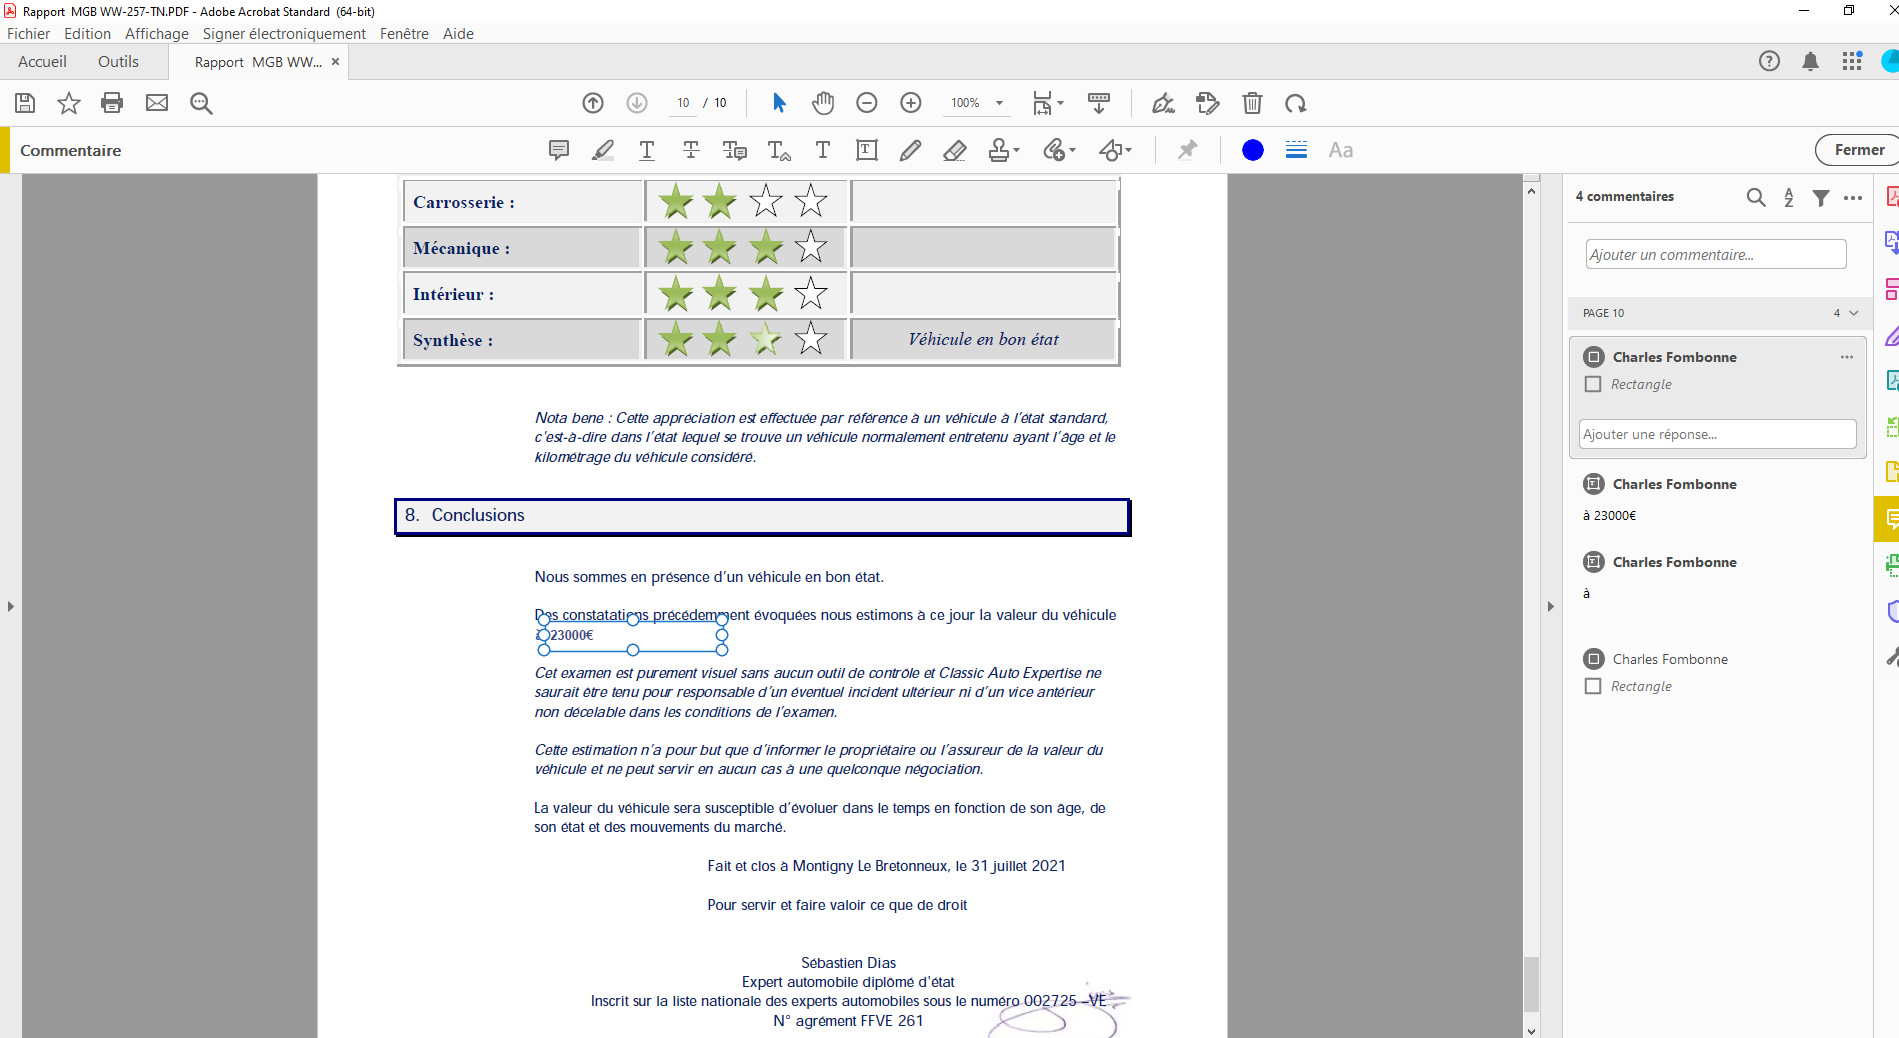This screenshot has width=1899, height=1038.
Task: Open the Signer électroniquement menu
Action: tap(284, 34)
